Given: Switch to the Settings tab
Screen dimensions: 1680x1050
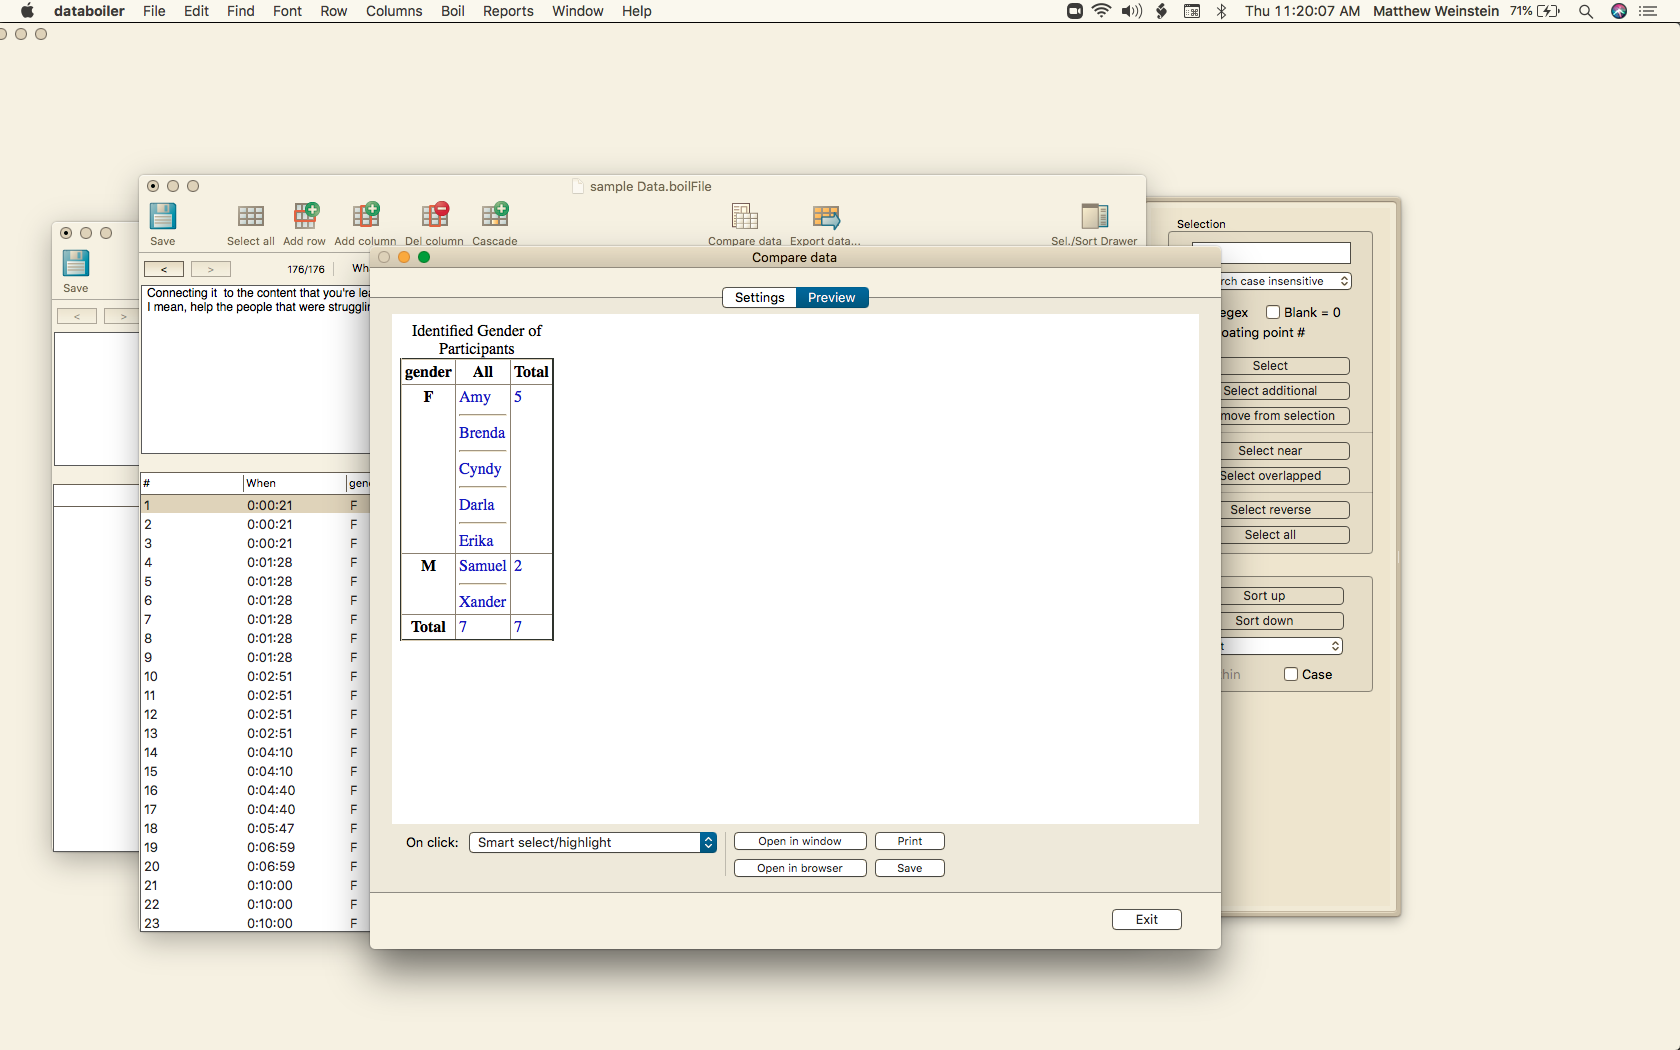Looking at the screenshot, I should coord(759,297).
